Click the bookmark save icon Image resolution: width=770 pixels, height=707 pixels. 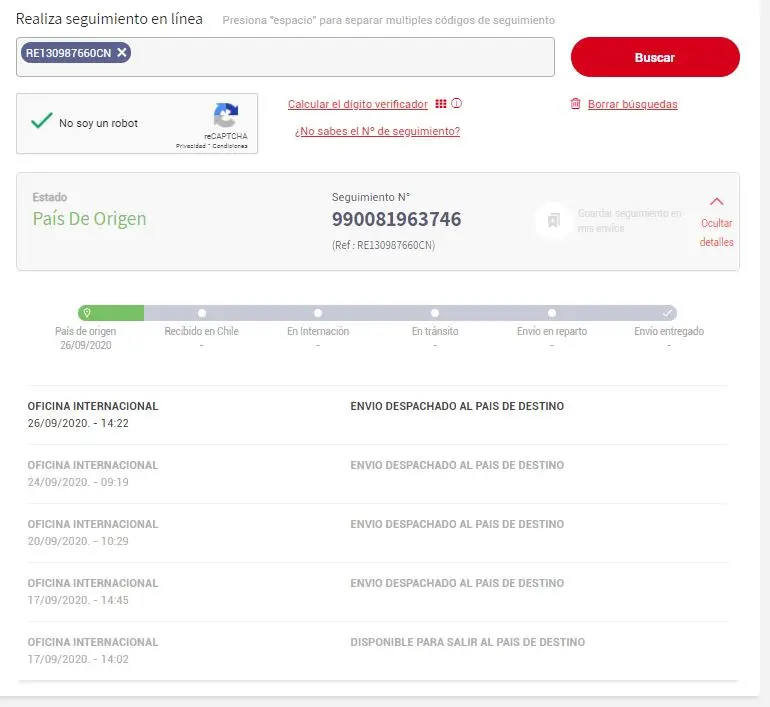553,220
